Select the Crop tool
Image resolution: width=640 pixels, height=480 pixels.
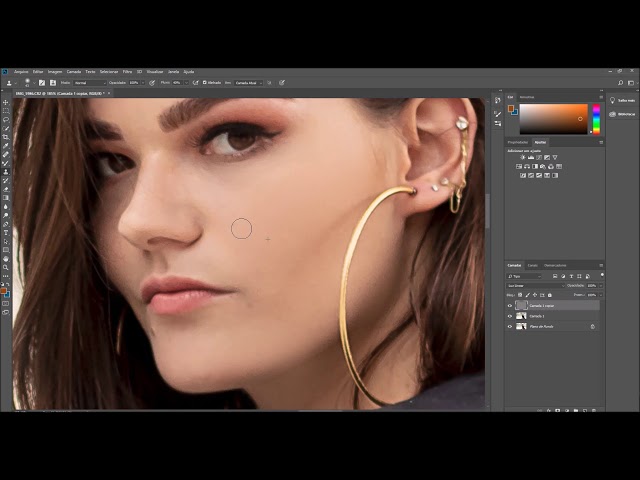pyautogui.click(x=6, y=137)
